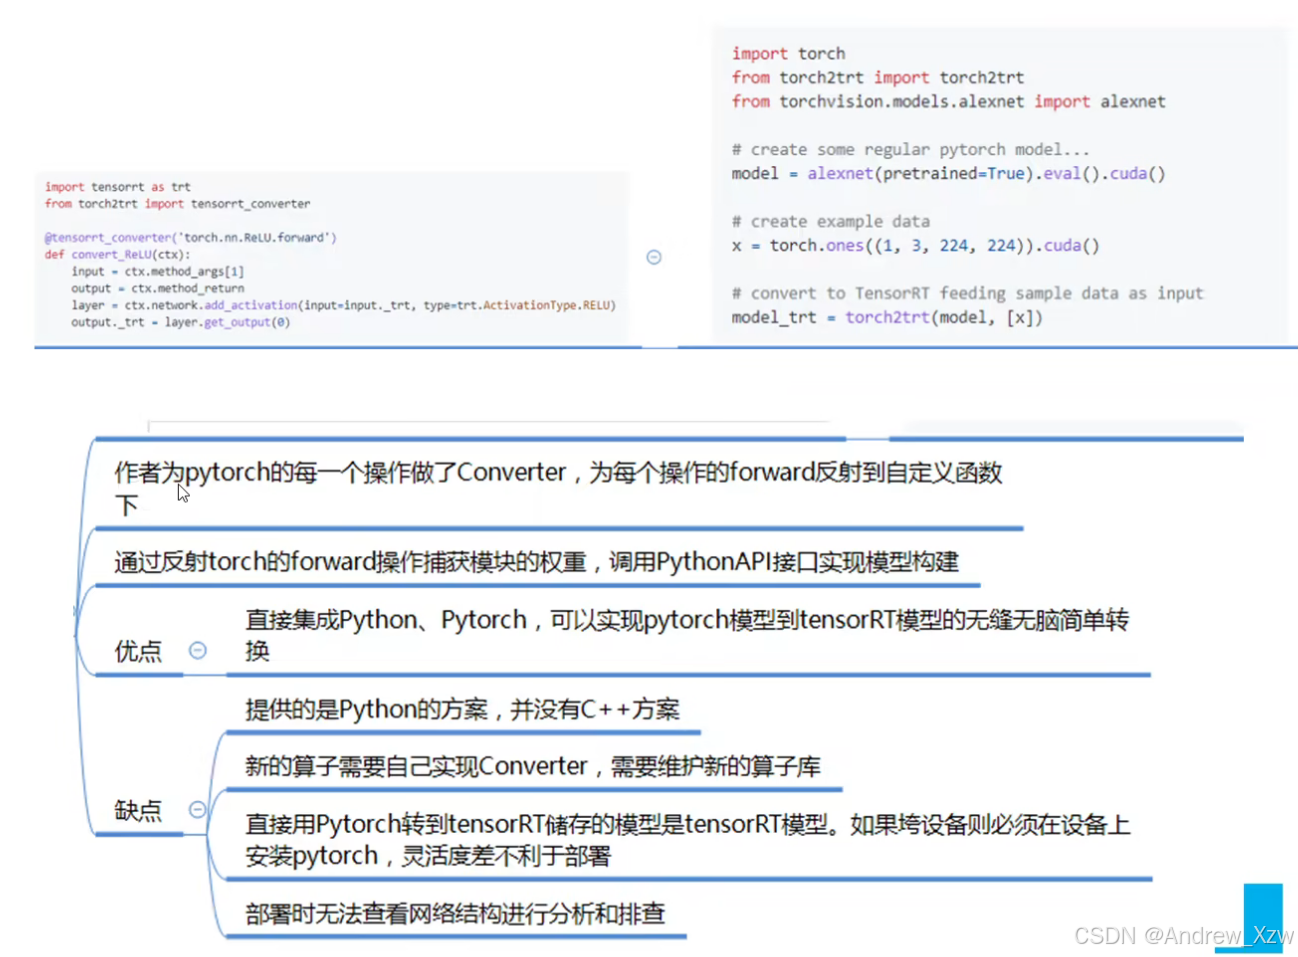
Task: Select node '新的算子需要自己实现Converter'
Action: (533, 766)
